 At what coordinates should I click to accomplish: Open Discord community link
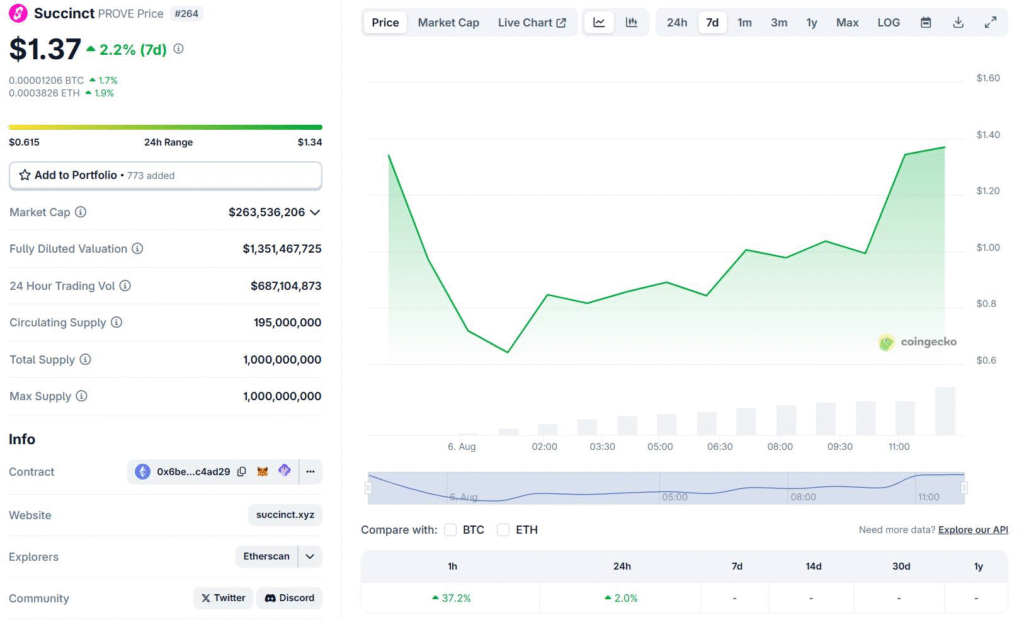point(289,598)
